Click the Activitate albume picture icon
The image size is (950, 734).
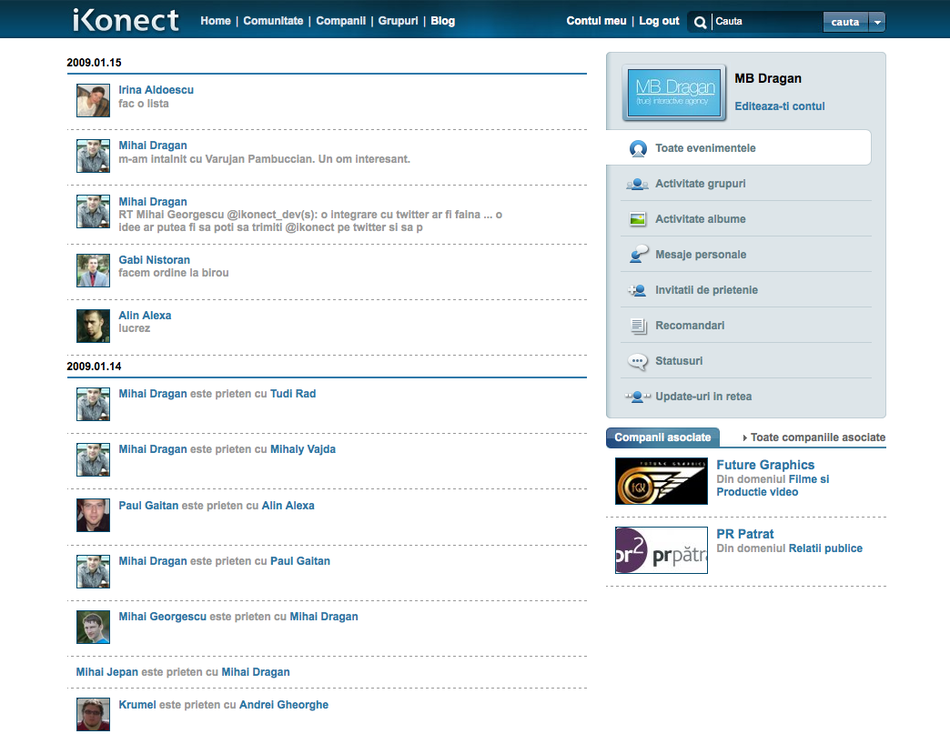click(x=637, y=219)
